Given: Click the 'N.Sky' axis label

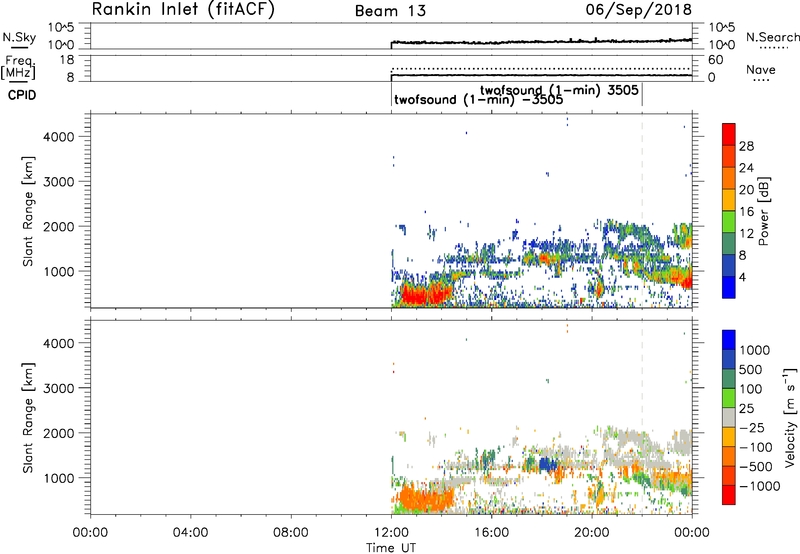Looking at the screenshot, I should (x=19, y=37).
